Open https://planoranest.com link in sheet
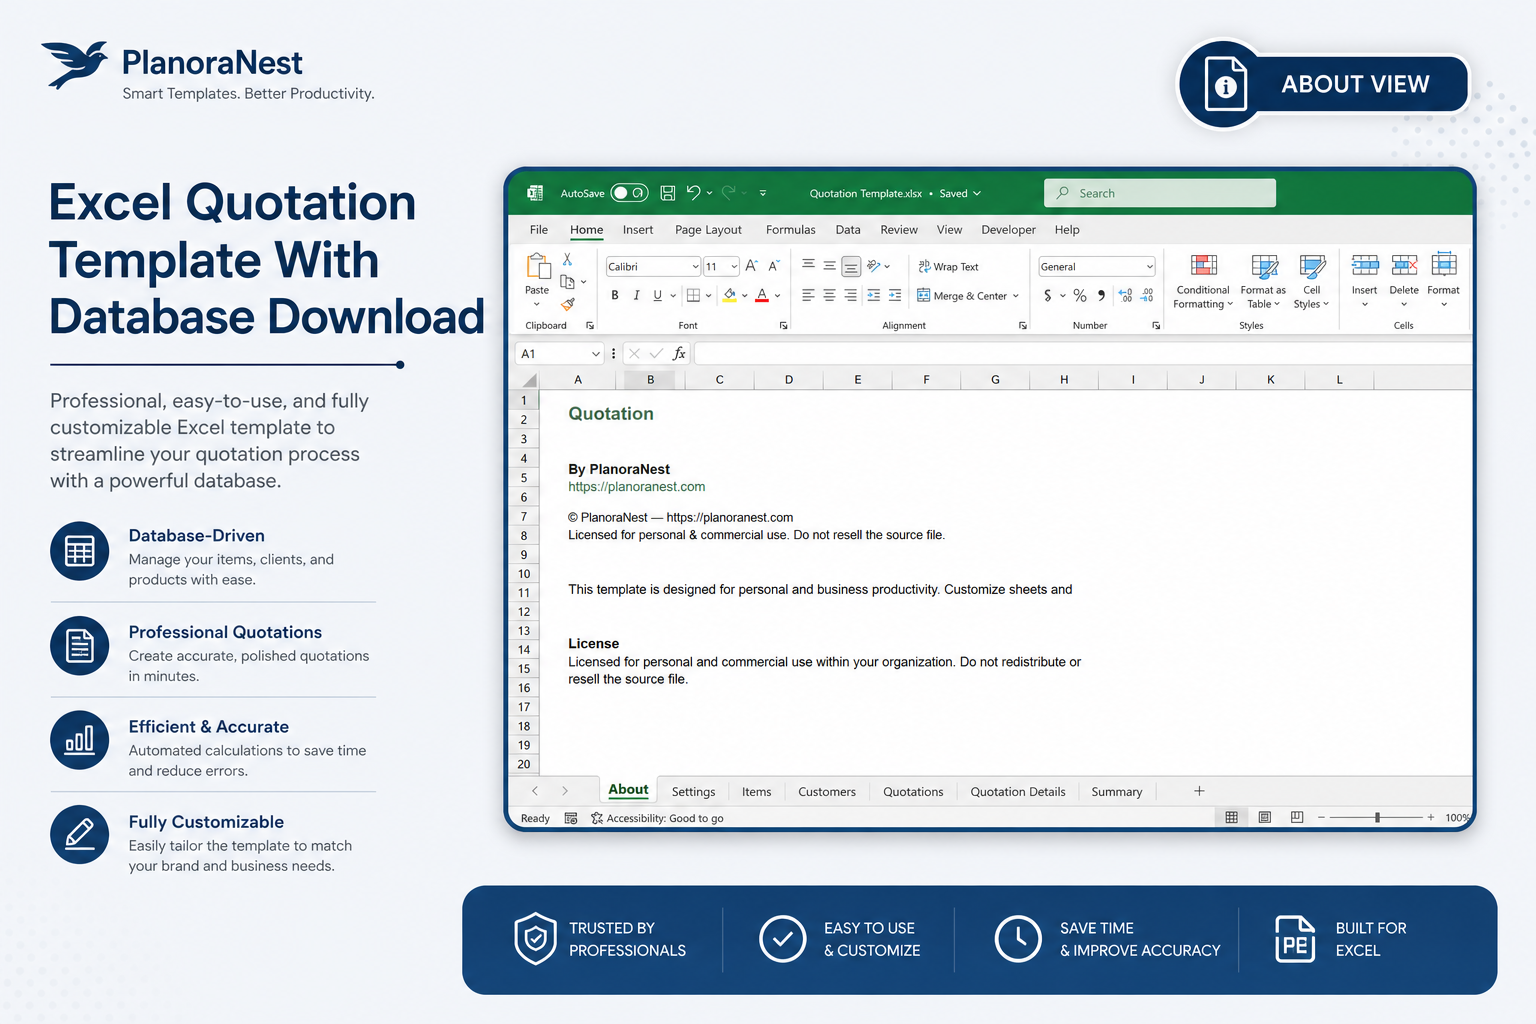The image size is (1536, 1024). (x=637, y=487)
